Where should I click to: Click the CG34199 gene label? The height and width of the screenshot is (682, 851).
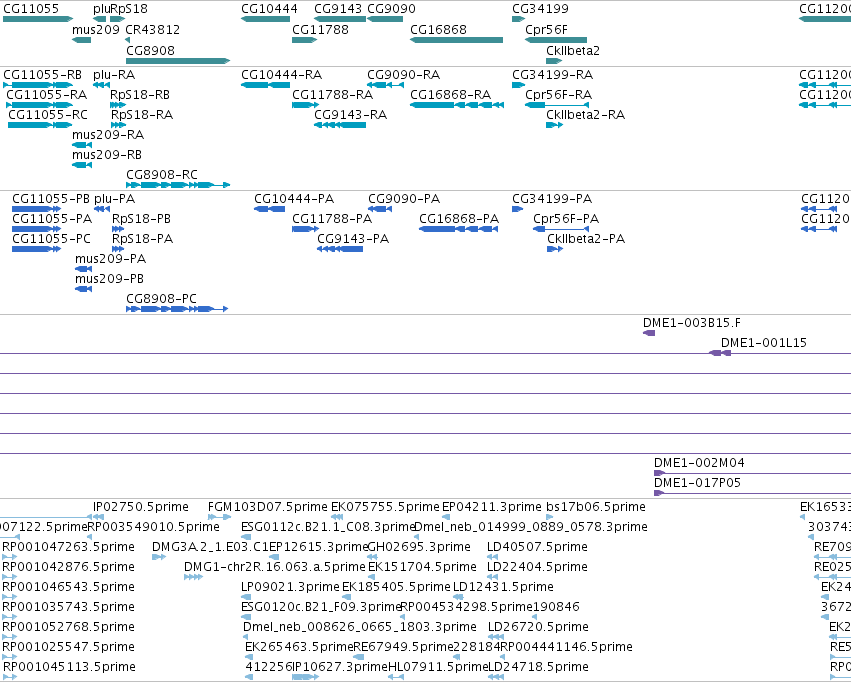coord(541,9)
